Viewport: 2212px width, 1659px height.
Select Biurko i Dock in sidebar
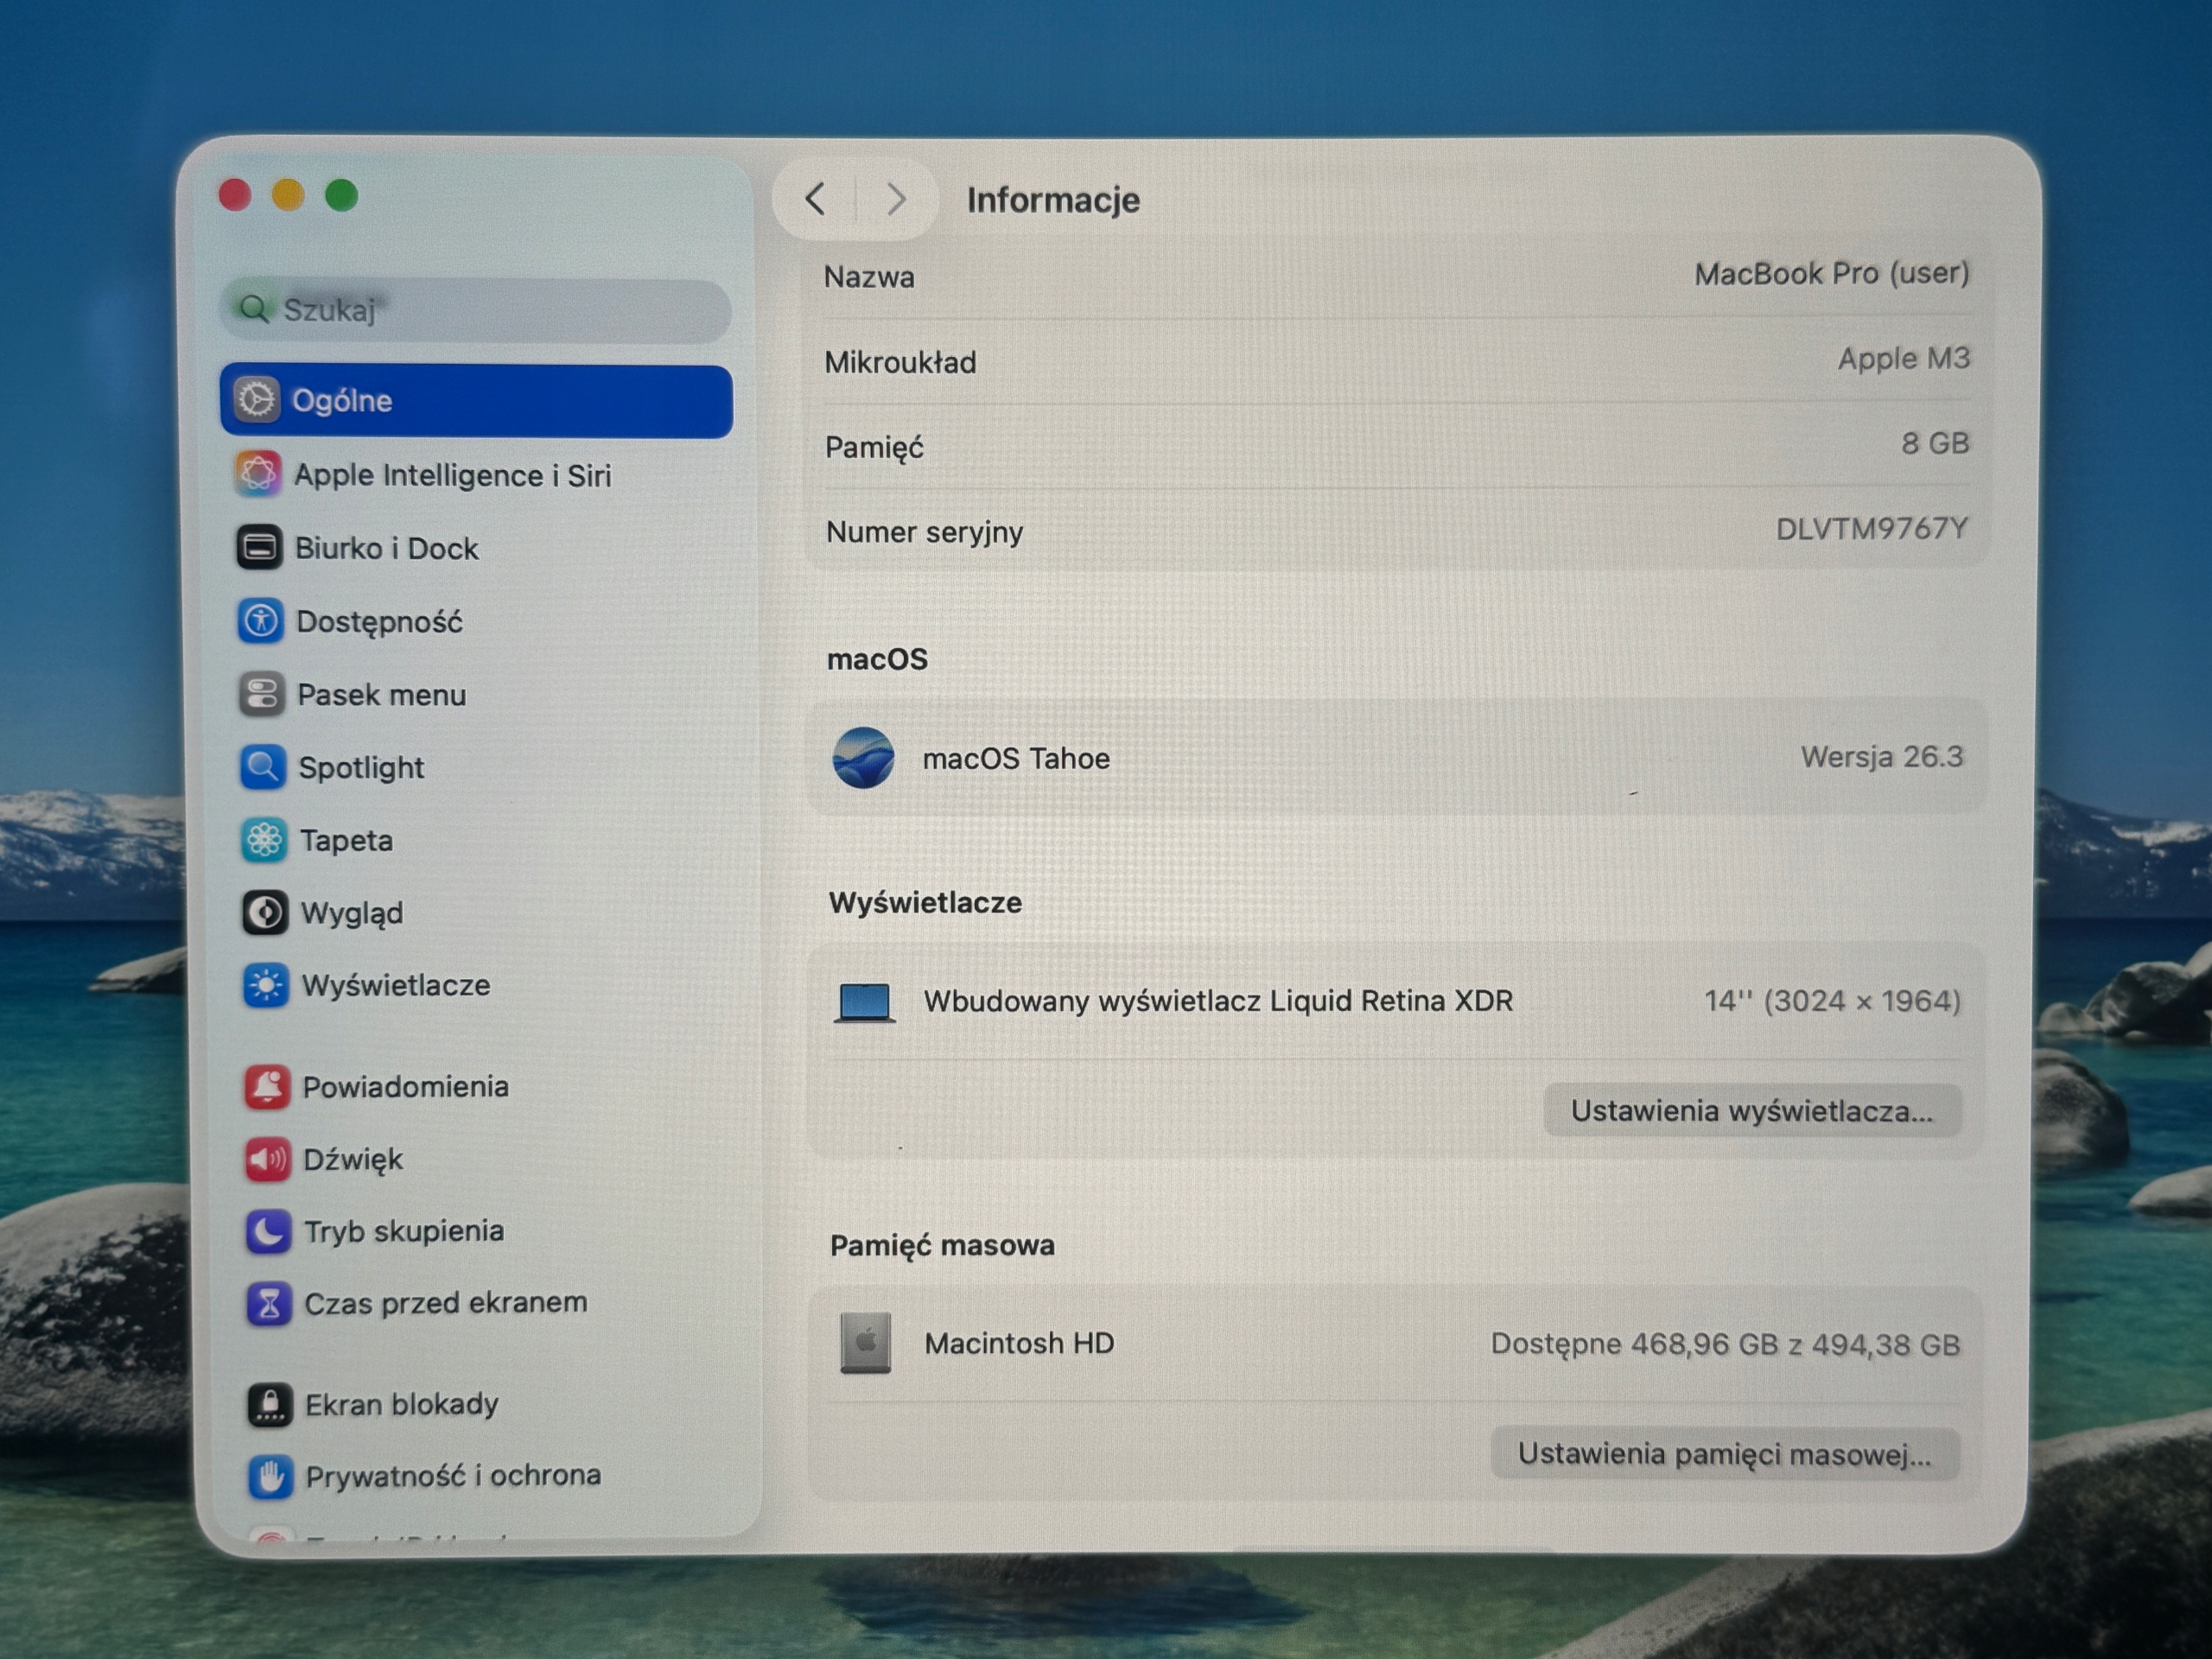coord(476,547)
